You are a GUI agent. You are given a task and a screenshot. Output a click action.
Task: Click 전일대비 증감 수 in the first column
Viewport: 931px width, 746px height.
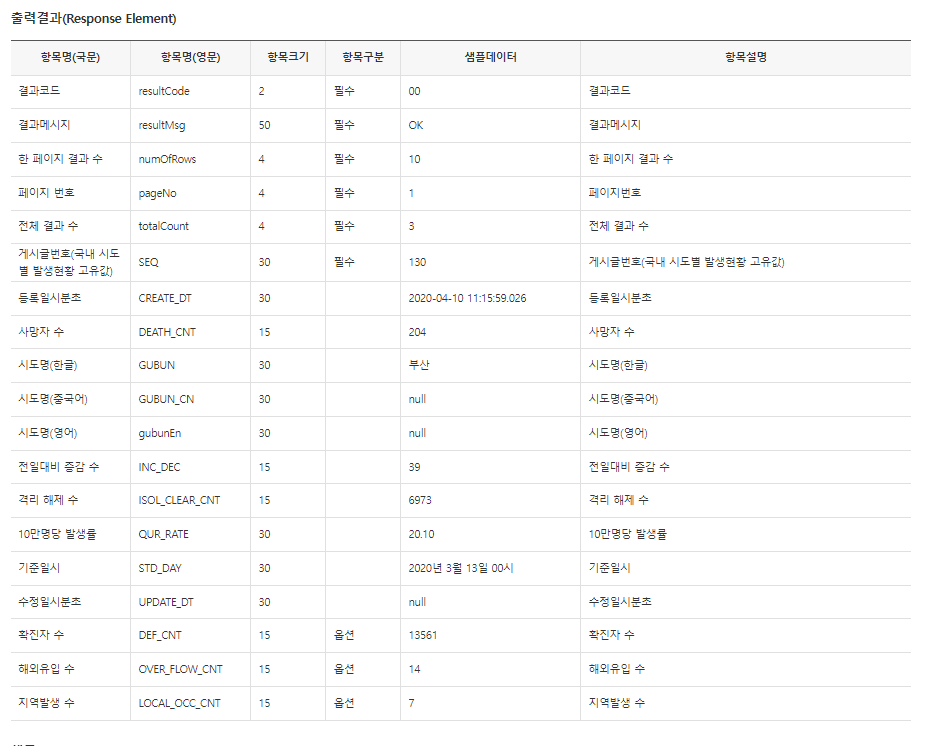click(x=59, y=467)
